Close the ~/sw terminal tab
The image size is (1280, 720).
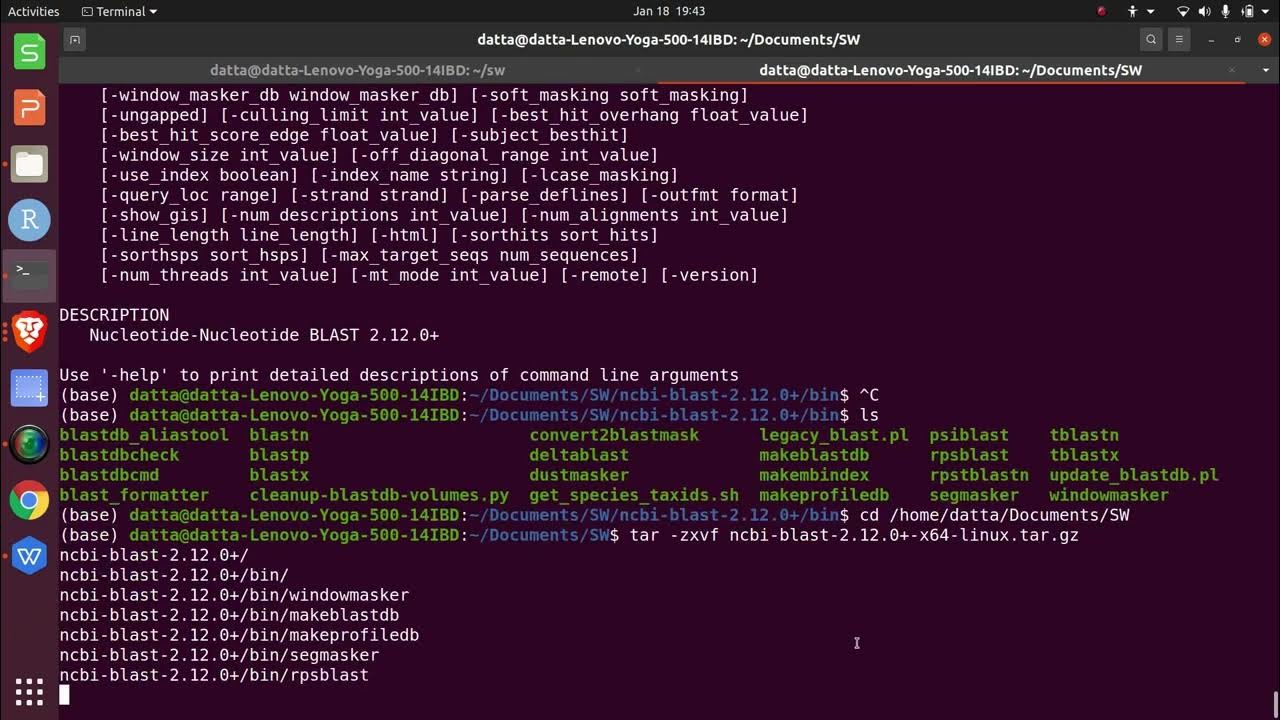click(639, 70)
